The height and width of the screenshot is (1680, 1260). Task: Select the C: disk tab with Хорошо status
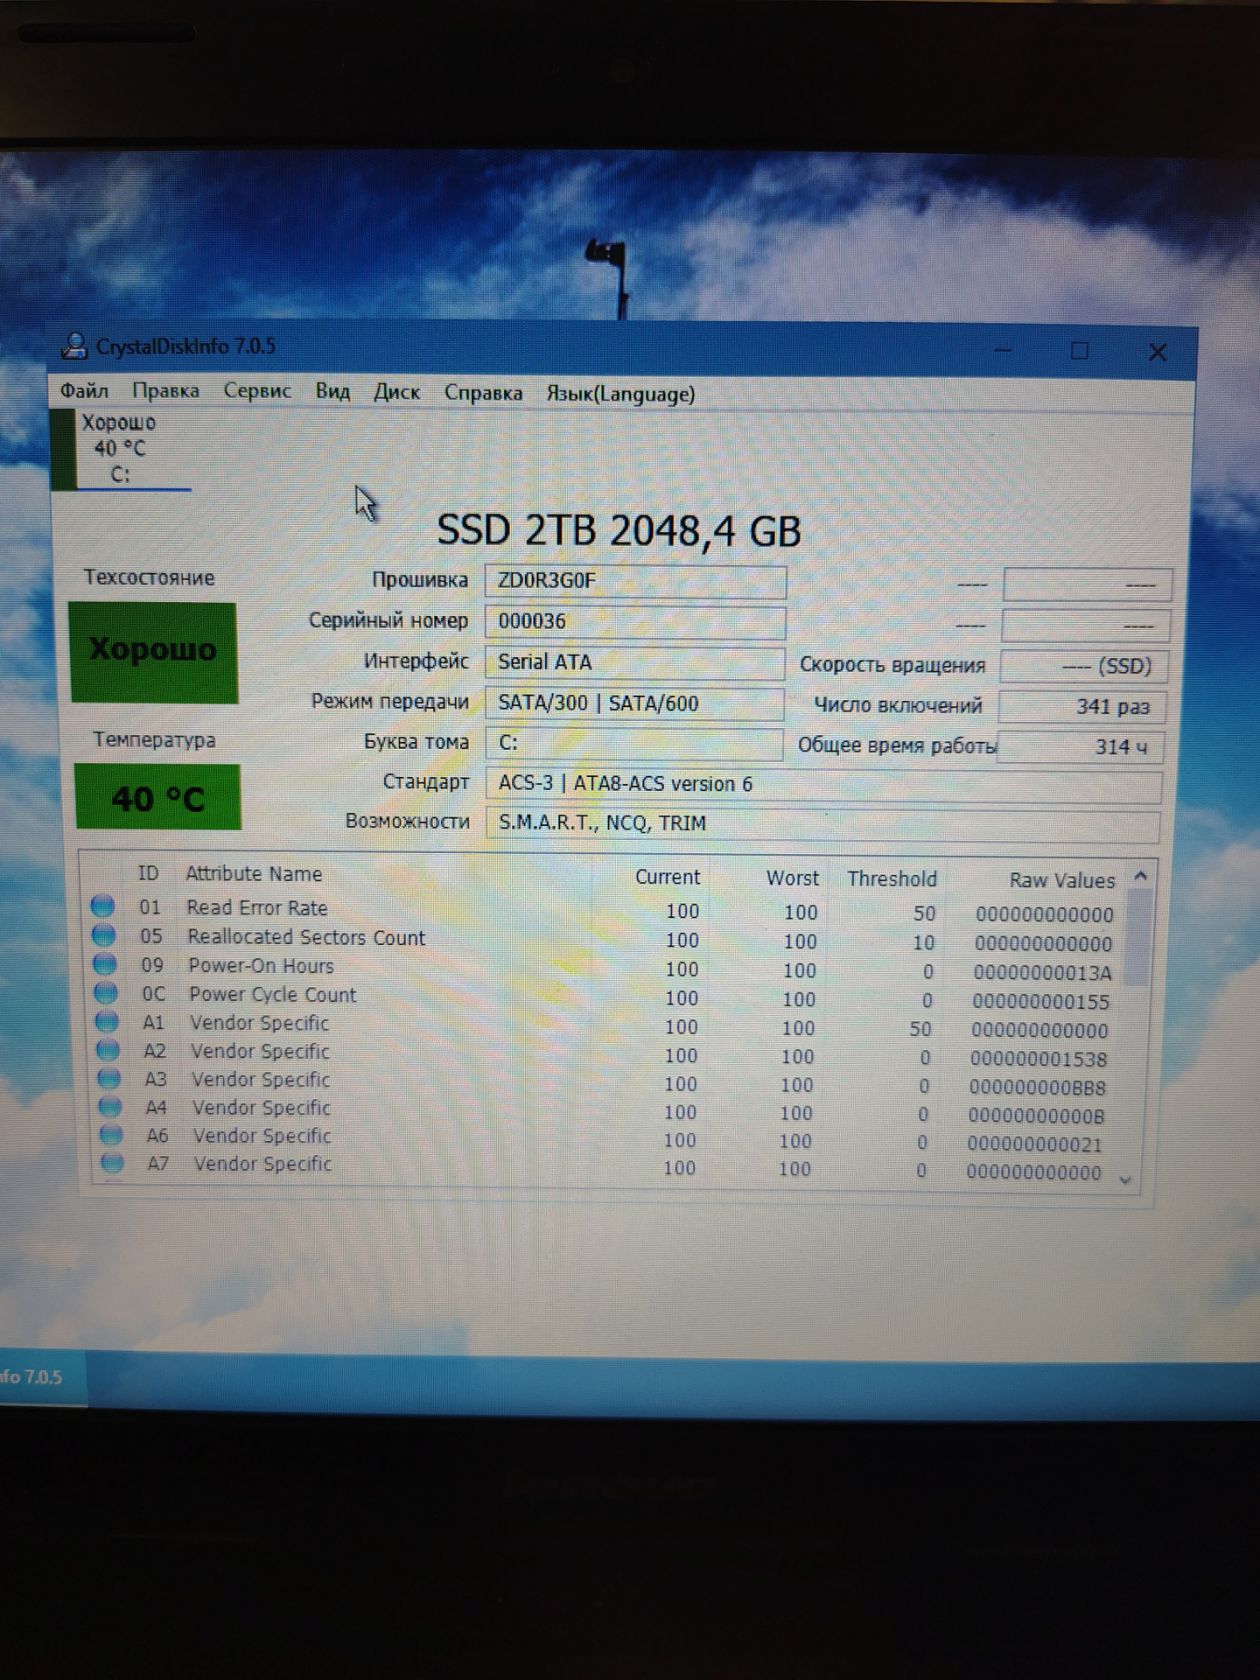coord(120,449)
